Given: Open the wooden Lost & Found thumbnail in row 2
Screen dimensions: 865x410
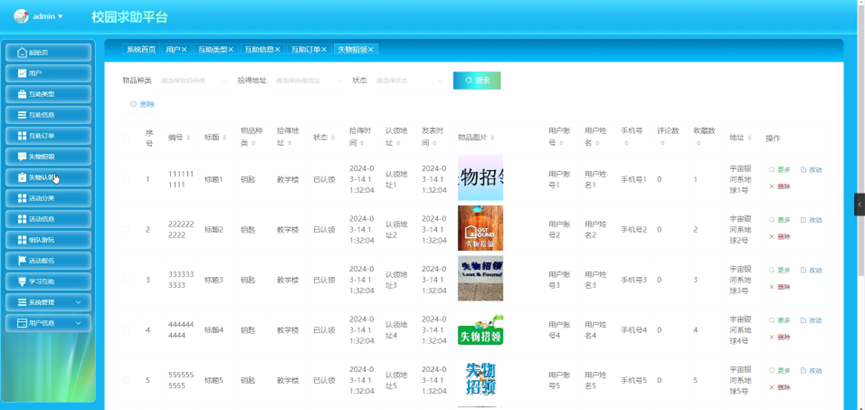Looking at the screenshot, I should (x=480, y=228).
